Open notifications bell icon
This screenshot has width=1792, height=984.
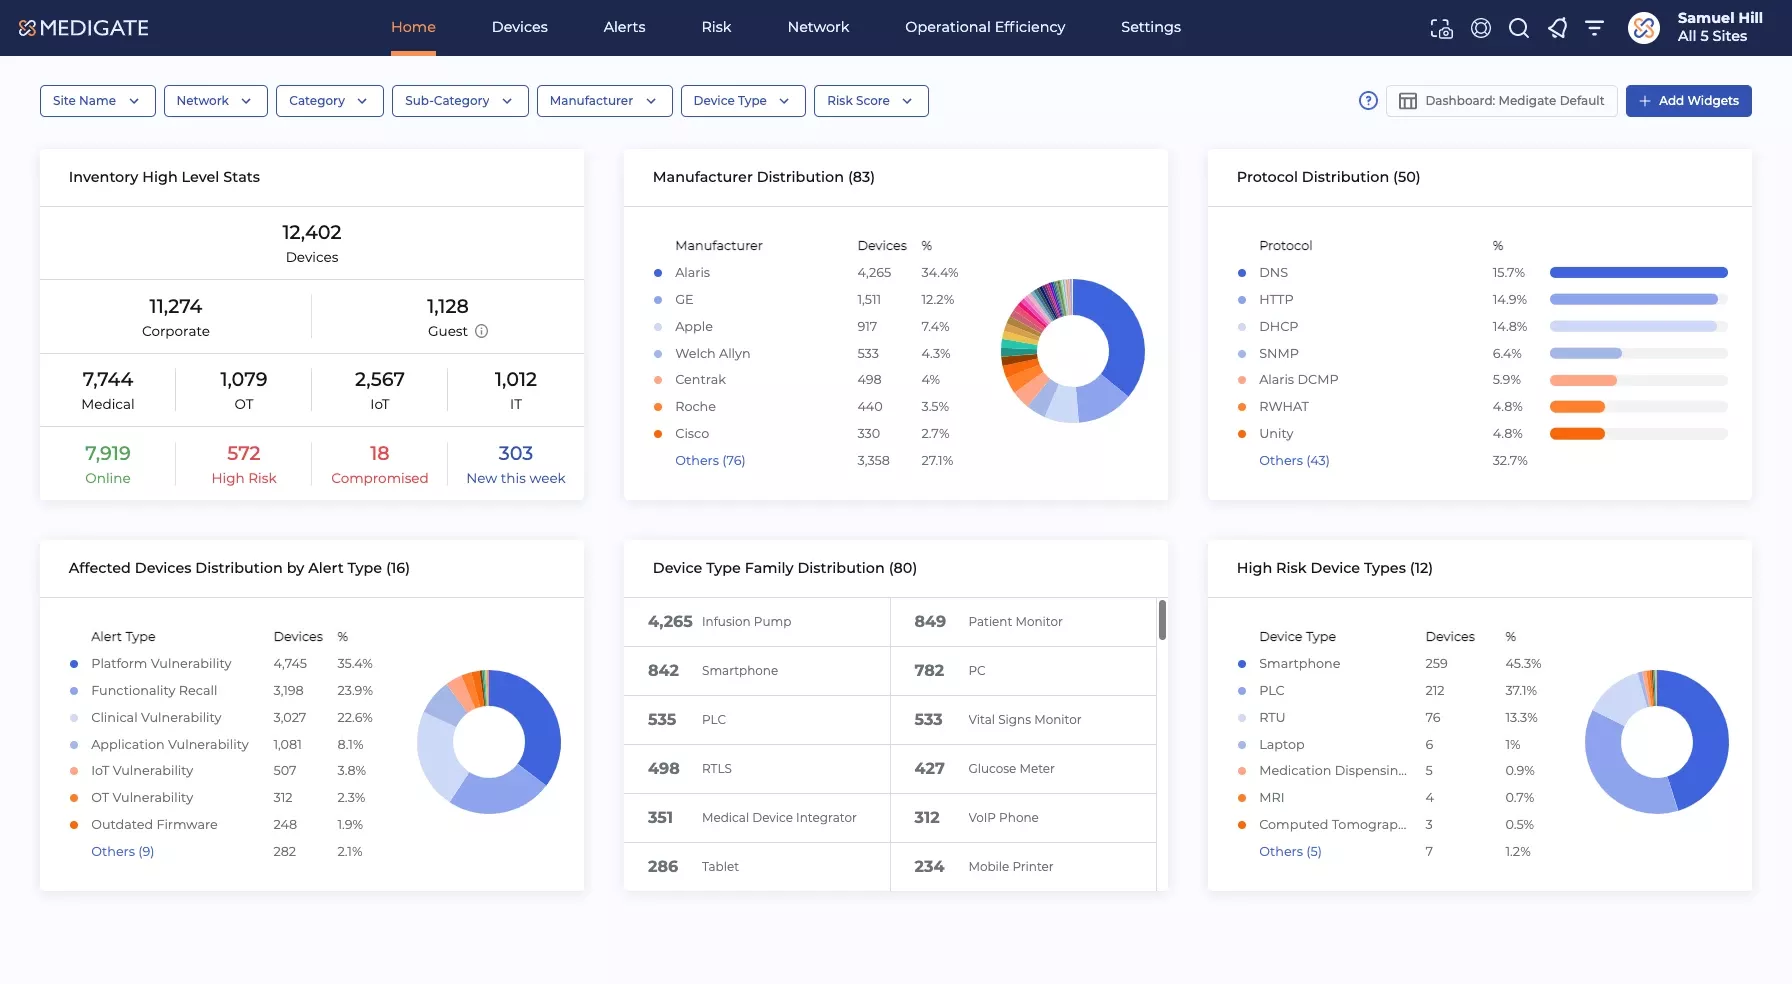[1557, 29]
